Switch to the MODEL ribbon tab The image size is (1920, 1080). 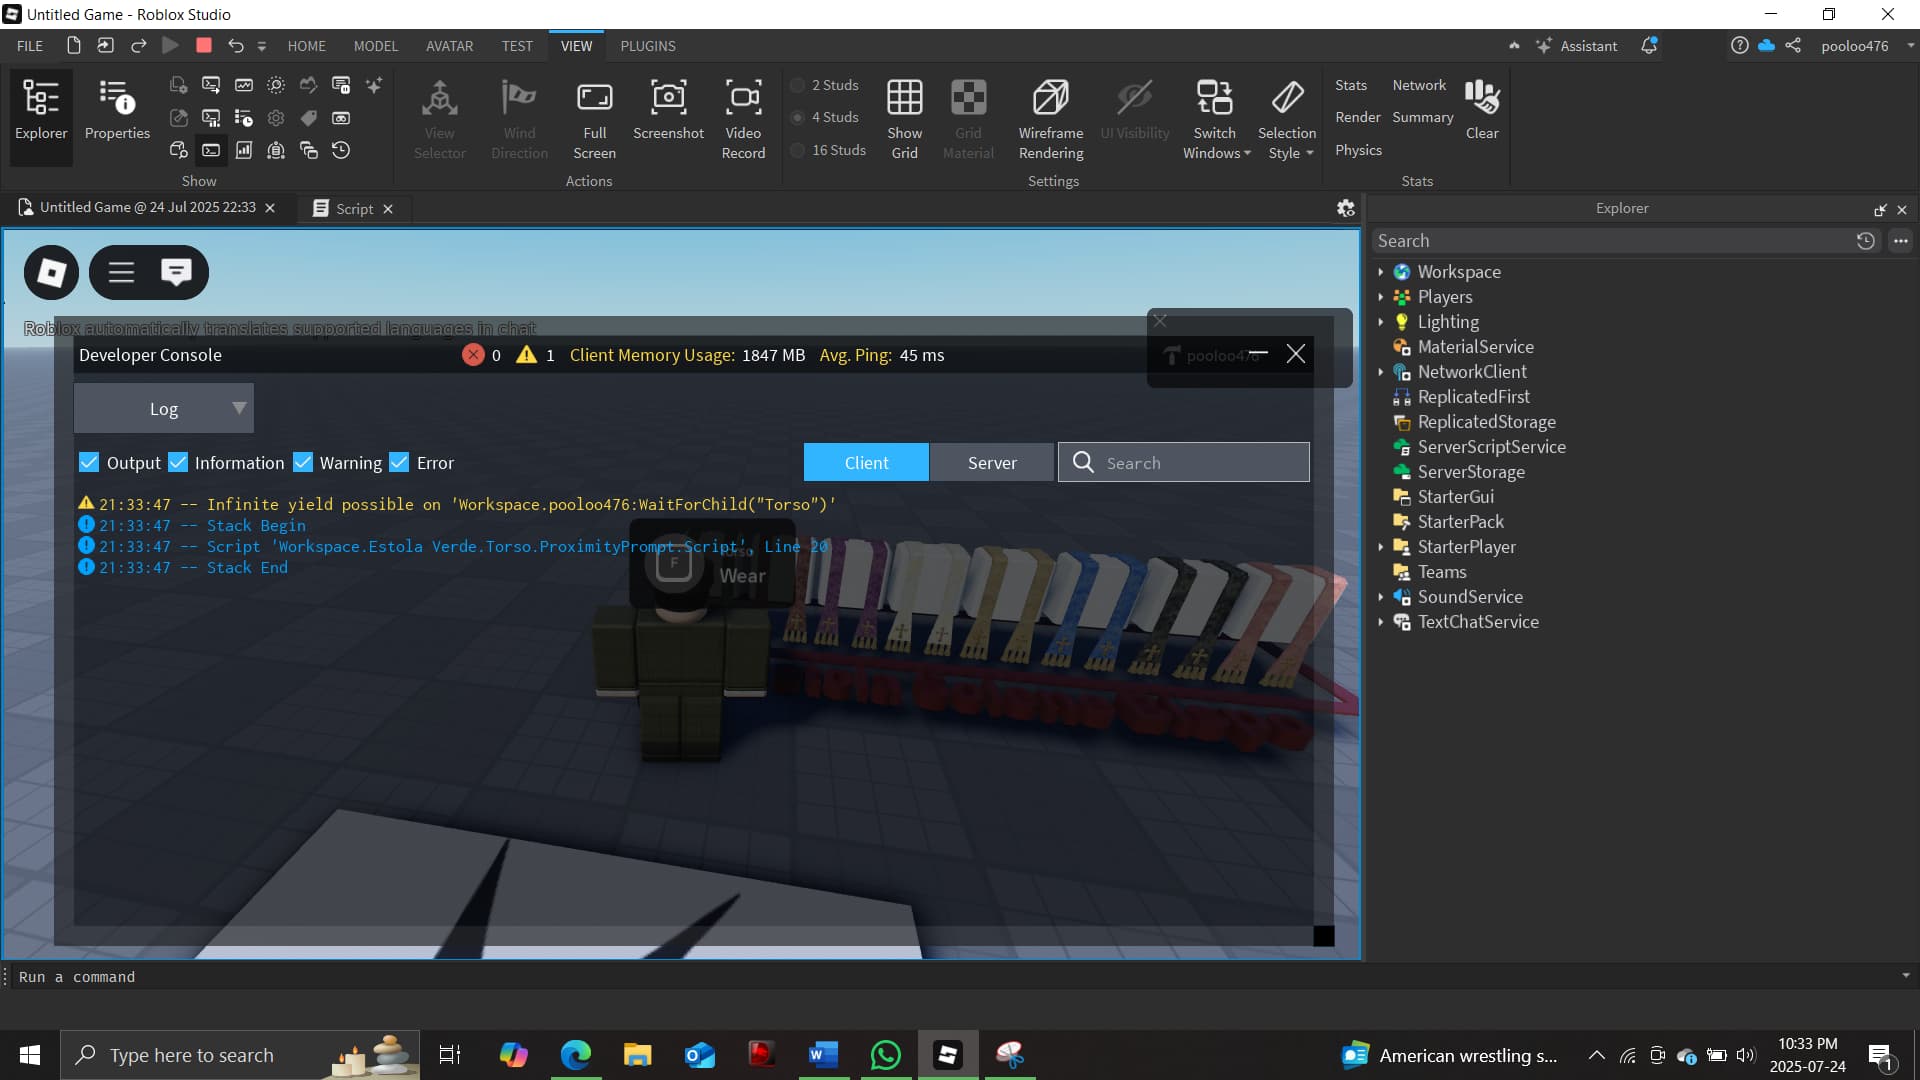coord(375,45)
